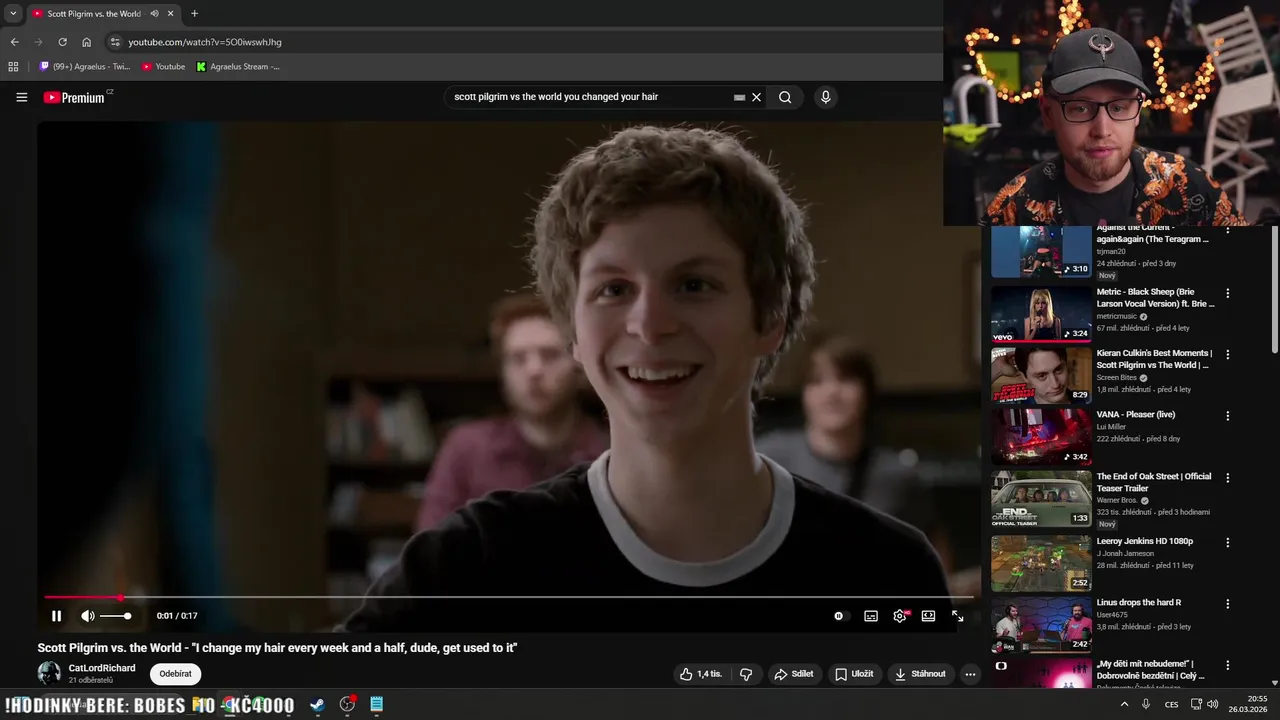Clear the search query with the X
The width and height of the screenshot is (1280, 720).
click(x=757, y=97)
